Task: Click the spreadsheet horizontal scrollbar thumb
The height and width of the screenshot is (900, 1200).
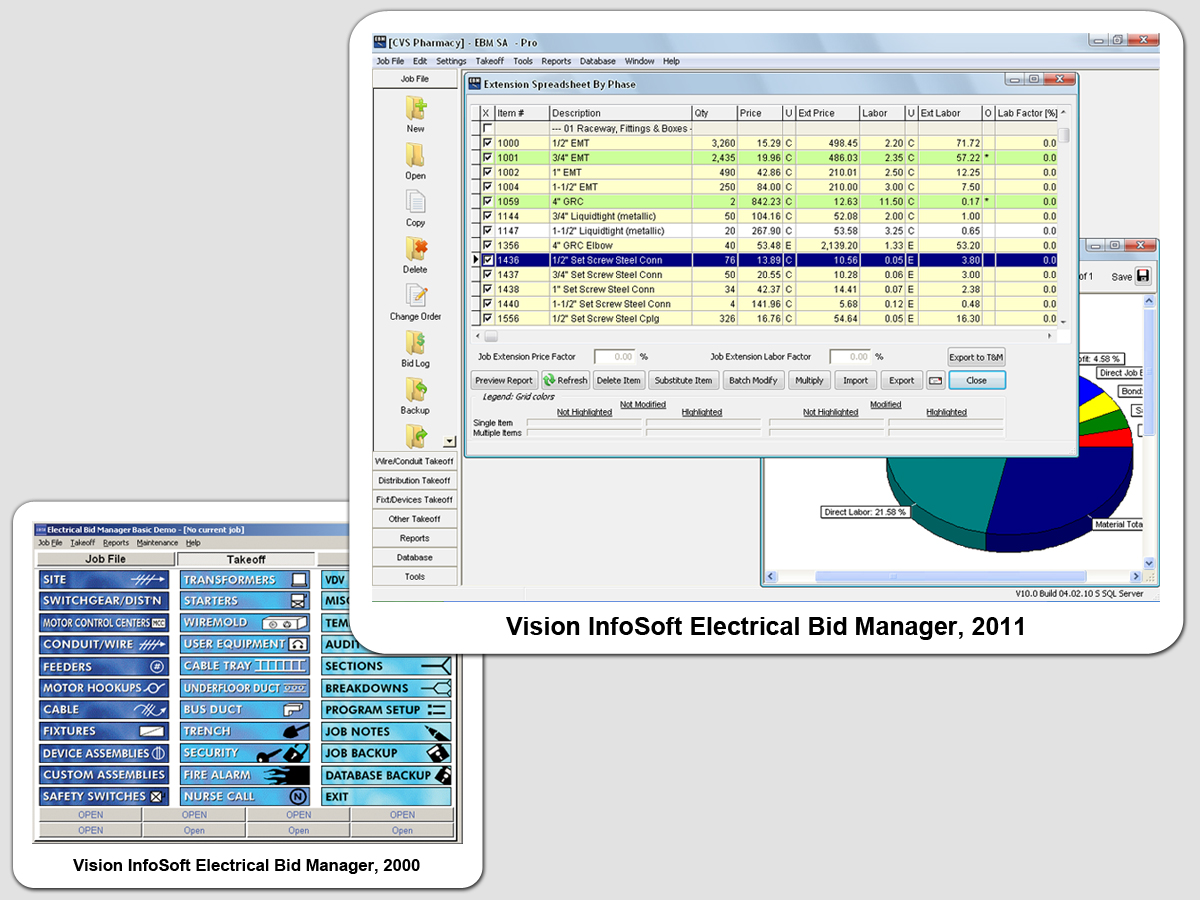Action: pos(492,336)
